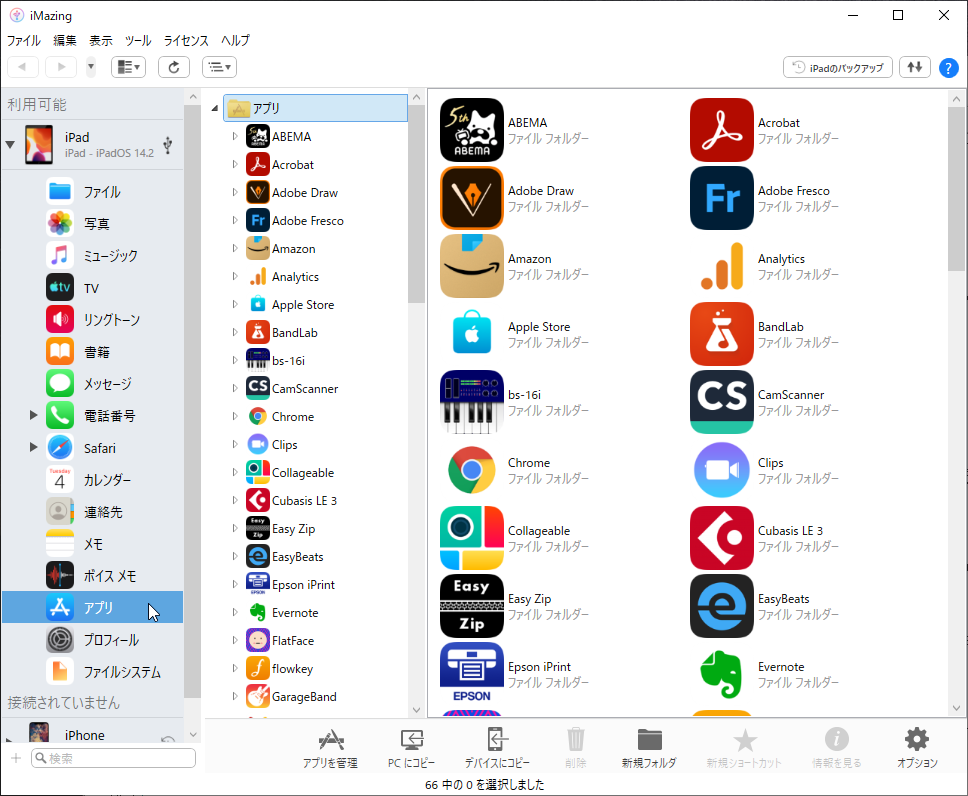Open ボイスメモ in the sidebar
Image resolution: width=968 pixels, height=796 pixels.
click(93, 576)
